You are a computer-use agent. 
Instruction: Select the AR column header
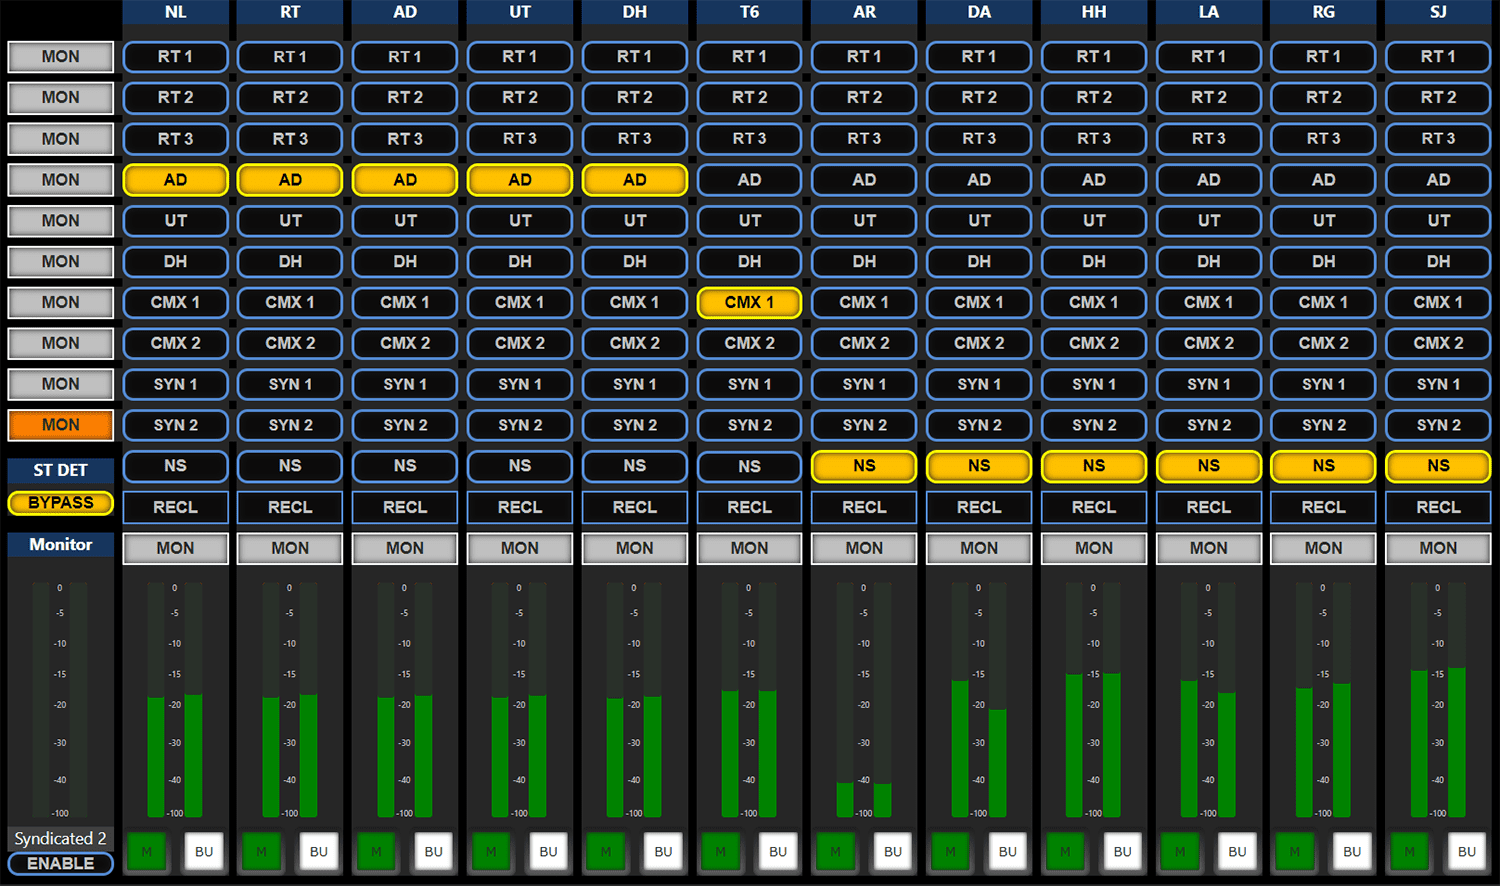pyautogui.click(x=864, y=12)
